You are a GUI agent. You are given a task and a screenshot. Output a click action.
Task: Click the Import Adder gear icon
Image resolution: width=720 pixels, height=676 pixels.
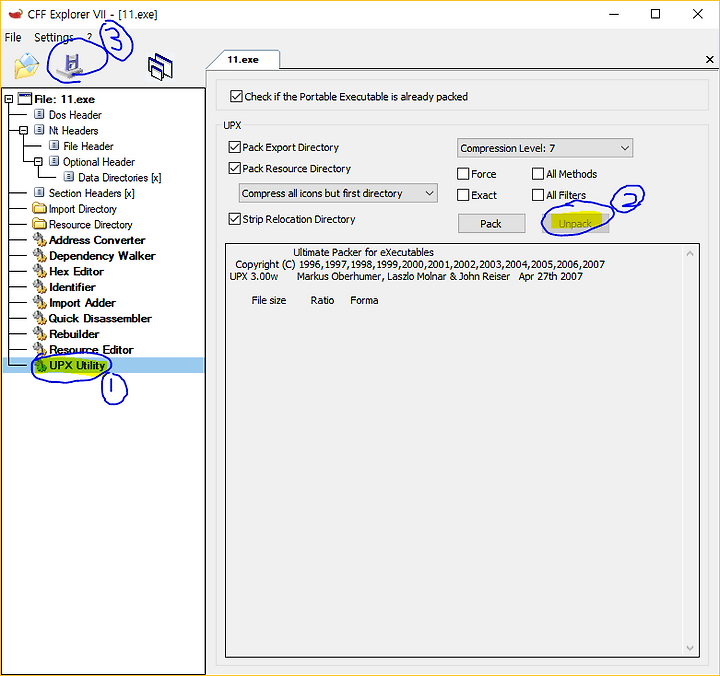39,303
